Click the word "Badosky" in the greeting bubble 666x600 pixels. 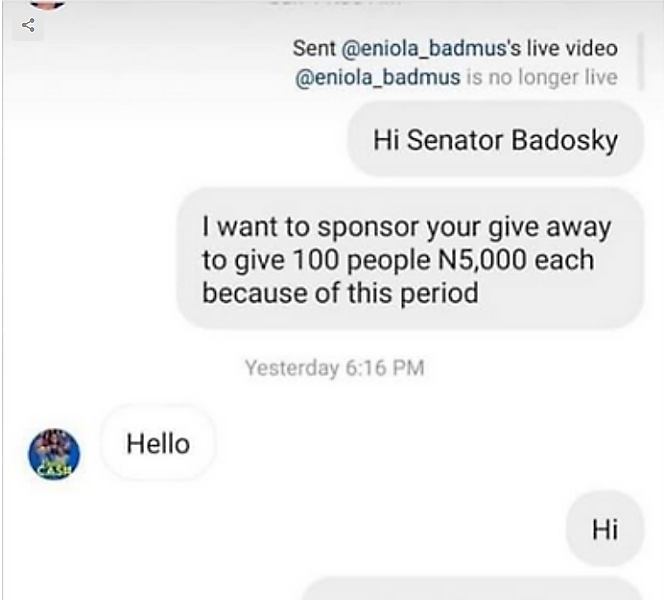[564, 141]
